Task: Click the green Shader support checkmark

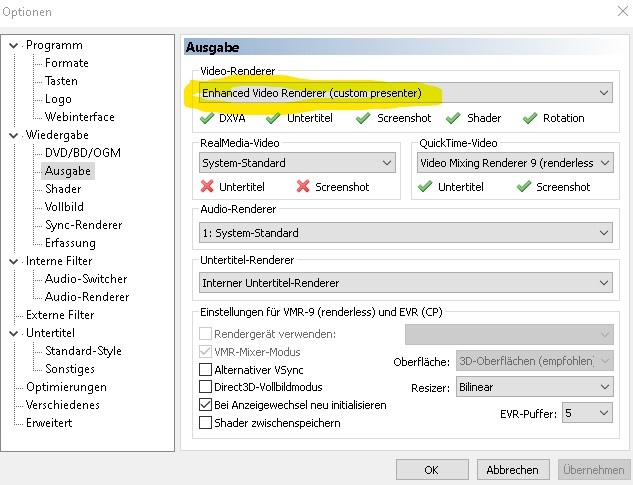Action: pyautogui.click(x=453, y=118)
